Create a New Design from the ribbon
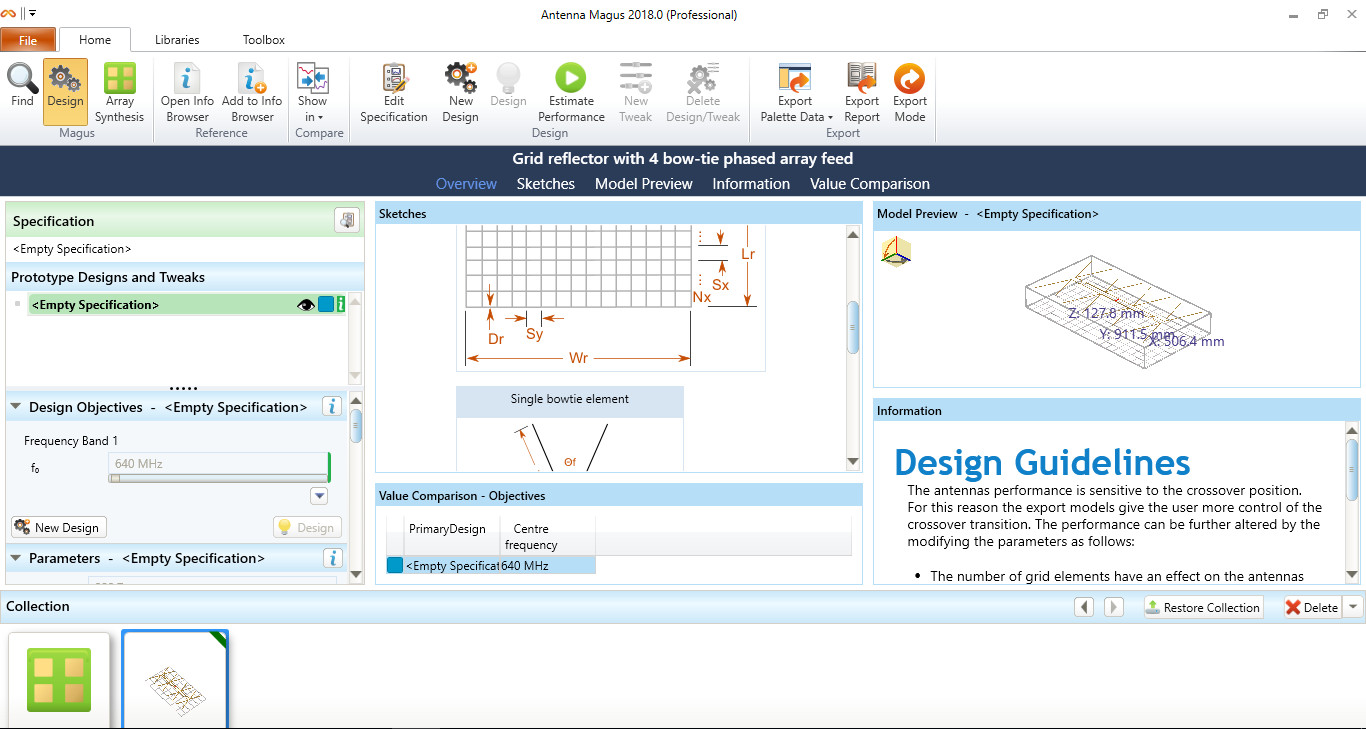The image size is (1366, 729). click(x=460, y=92)
